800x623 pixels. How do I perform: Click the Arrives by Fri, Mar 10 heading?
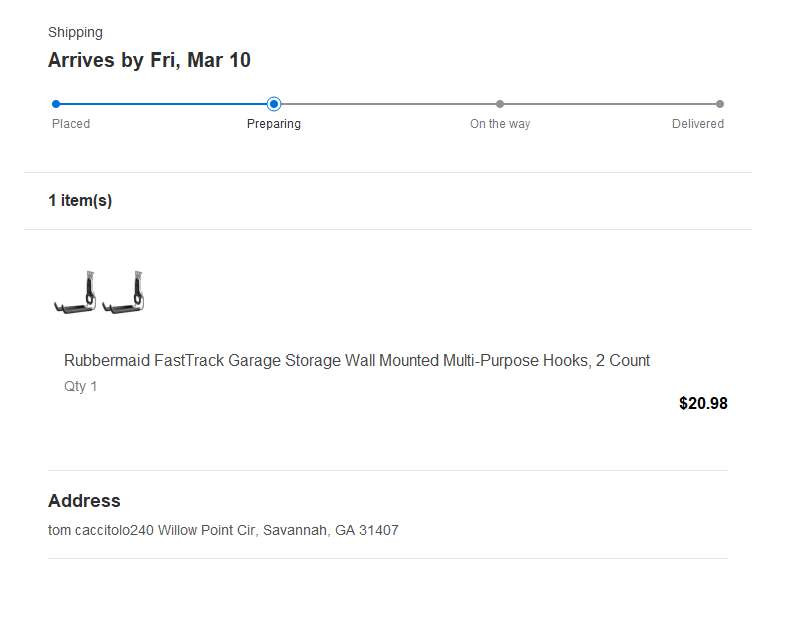[149, 60]
